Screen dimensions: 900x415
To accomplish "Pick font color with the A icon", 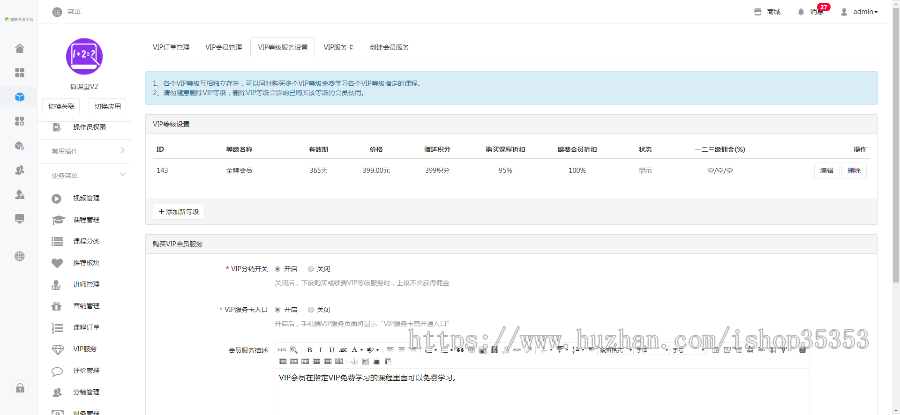I will click(x=355, y=350).
